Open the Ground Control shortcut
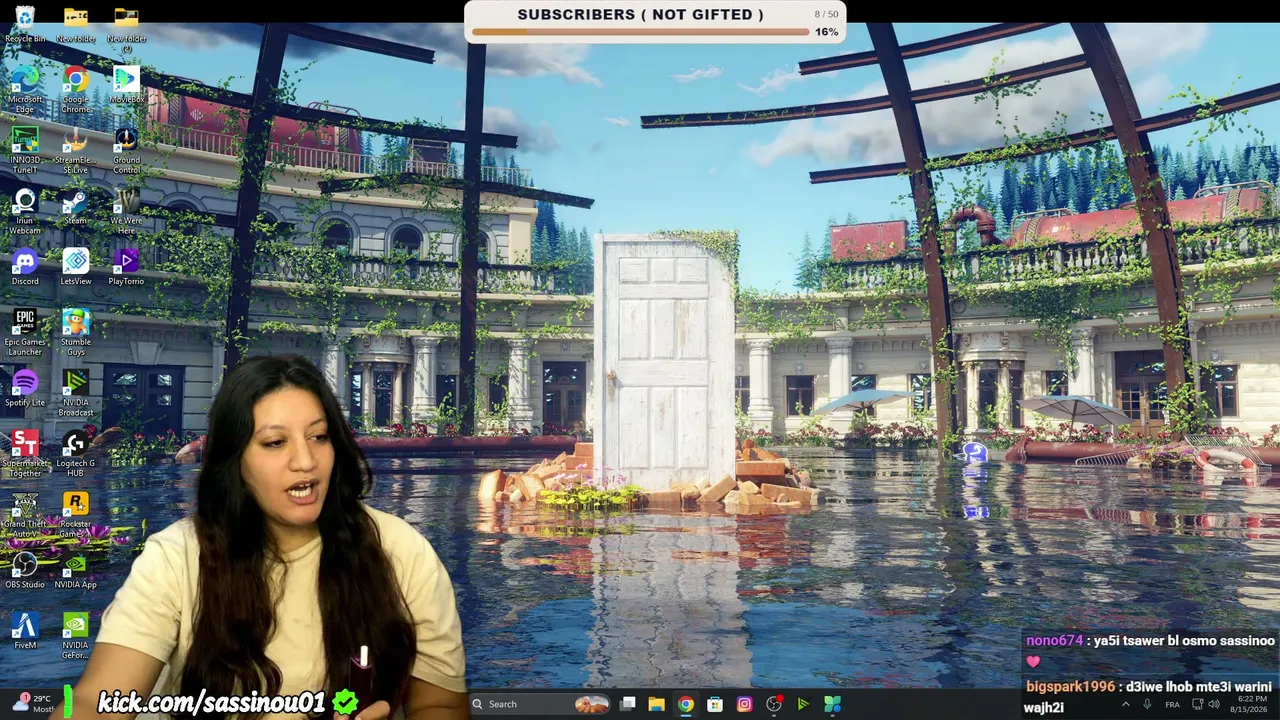This screenshot has height=720, width=1280. click(126, 150)
